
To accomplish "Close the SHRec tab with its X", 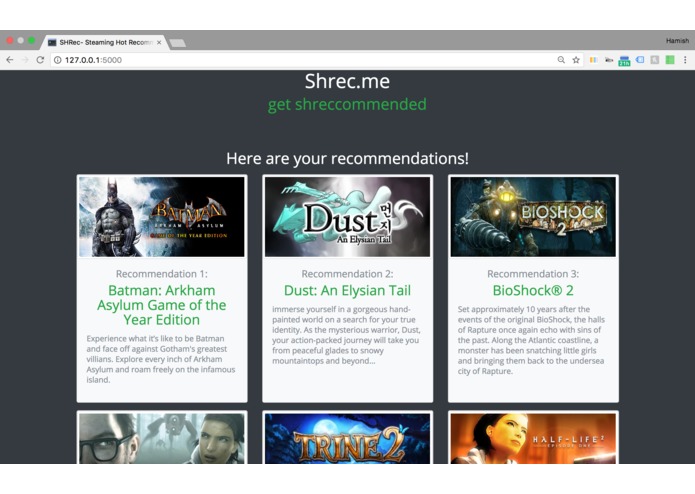I will [159, 43].
